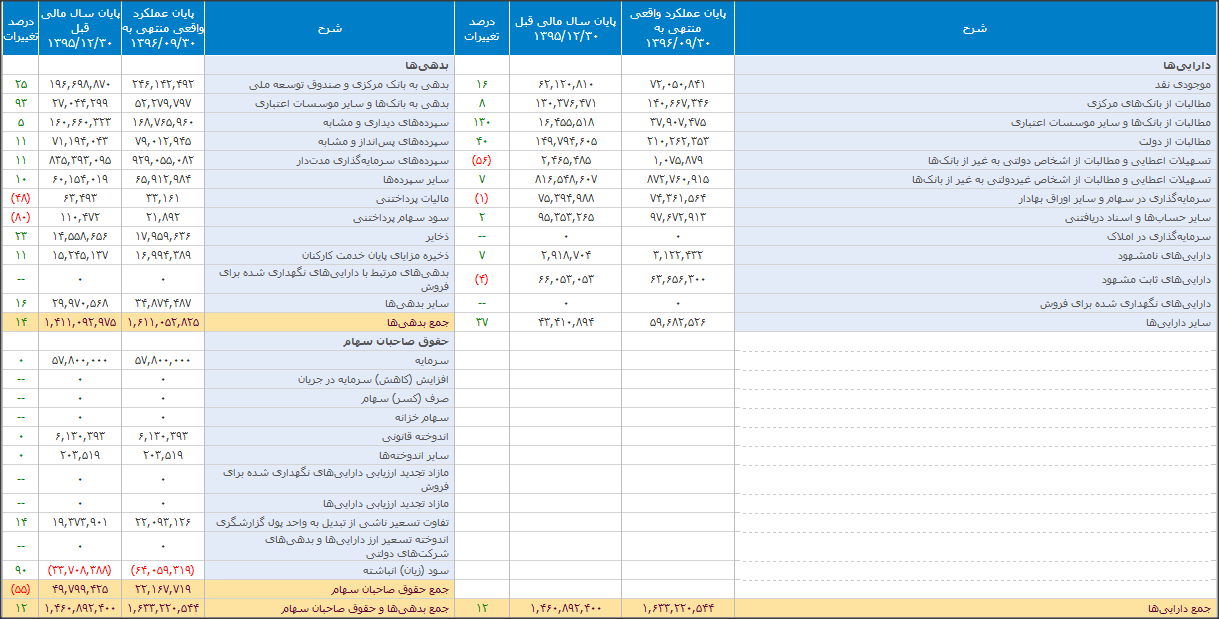This screenshot has height=619, width=1219.
Task: Click the red (۸۰) percent change value
Action: (20, 217)
